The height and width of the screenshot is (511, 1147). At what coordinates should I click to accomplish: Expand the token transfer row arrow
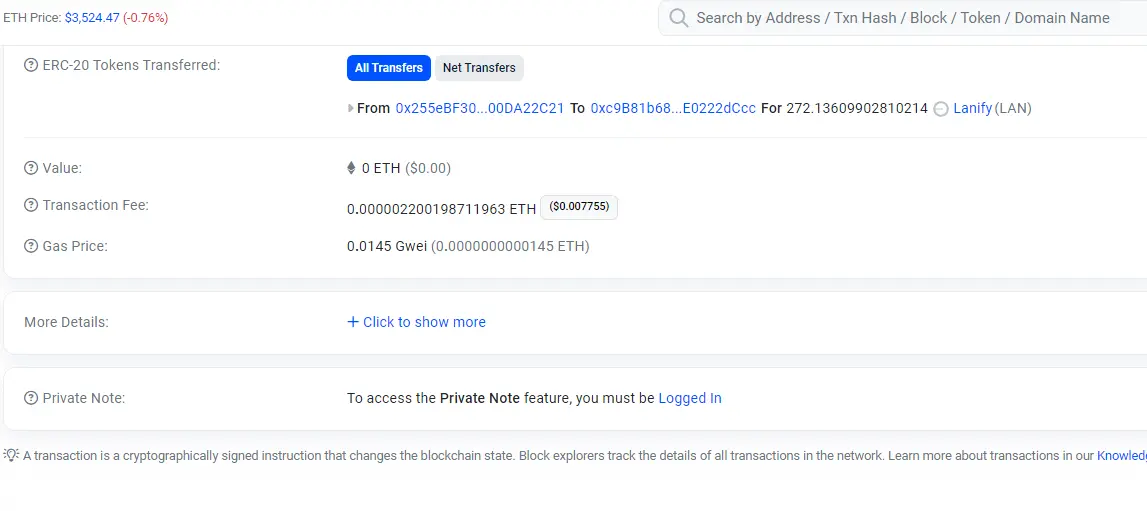coord(350,108)
